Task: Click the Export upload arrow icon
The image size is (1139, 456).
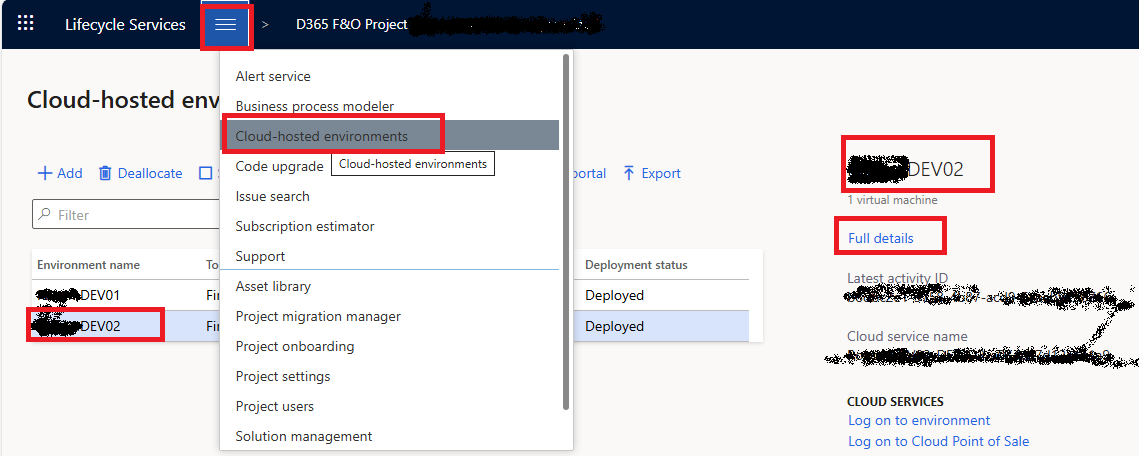Action: pos(629,174)
